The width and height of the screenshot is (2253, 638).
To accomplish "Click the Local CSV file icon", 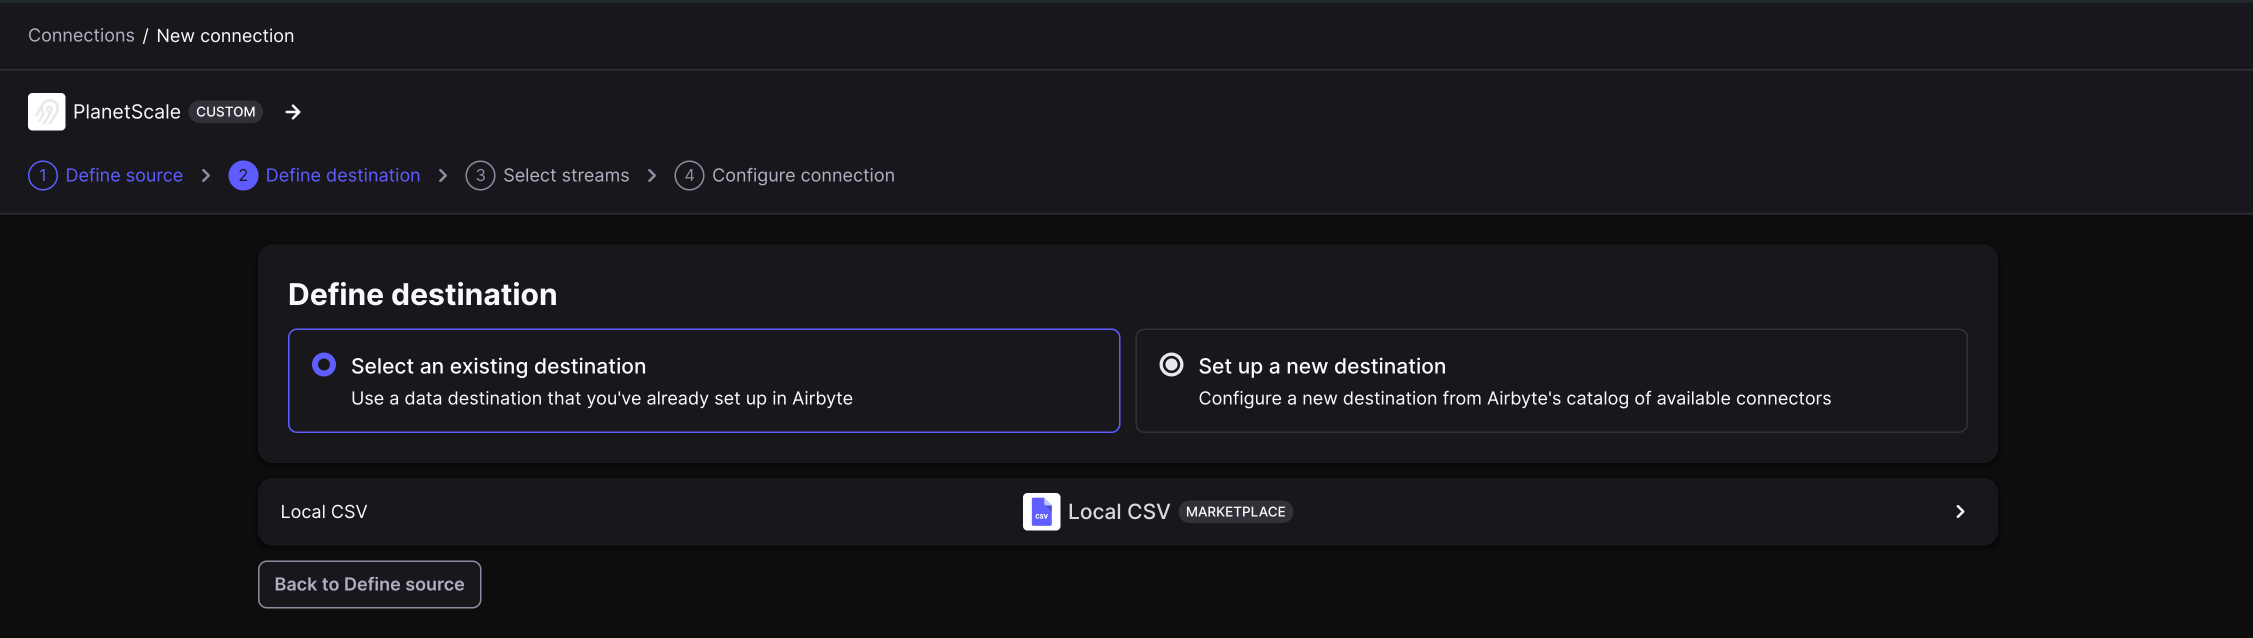I will coord(1041,512).
